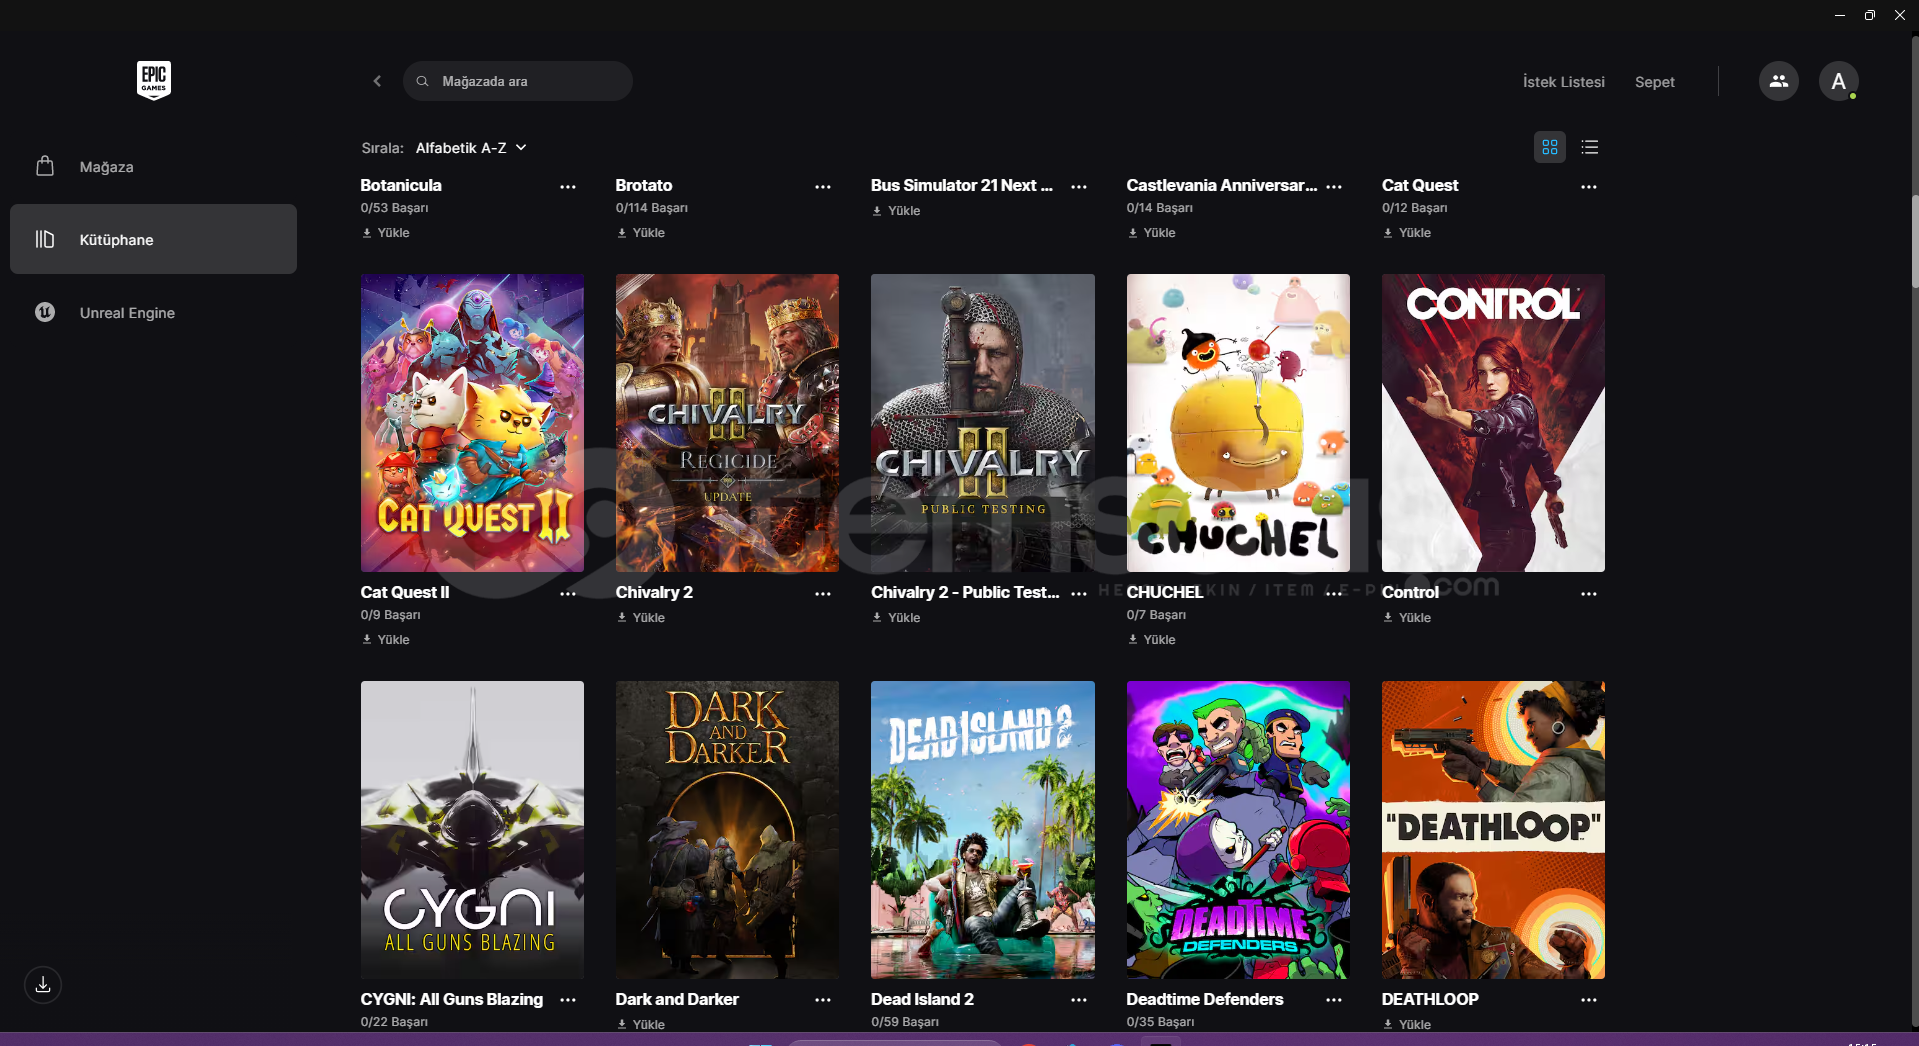This screenshot has height=1046, width=1919.
Task: Install Brotato via Yükle
Action: pos(641,233)
